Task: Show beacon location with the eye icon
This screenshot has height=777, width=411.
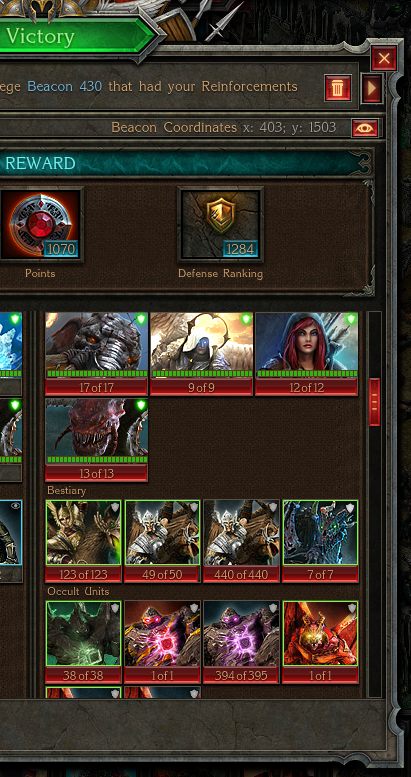Action: pos(365,128)
